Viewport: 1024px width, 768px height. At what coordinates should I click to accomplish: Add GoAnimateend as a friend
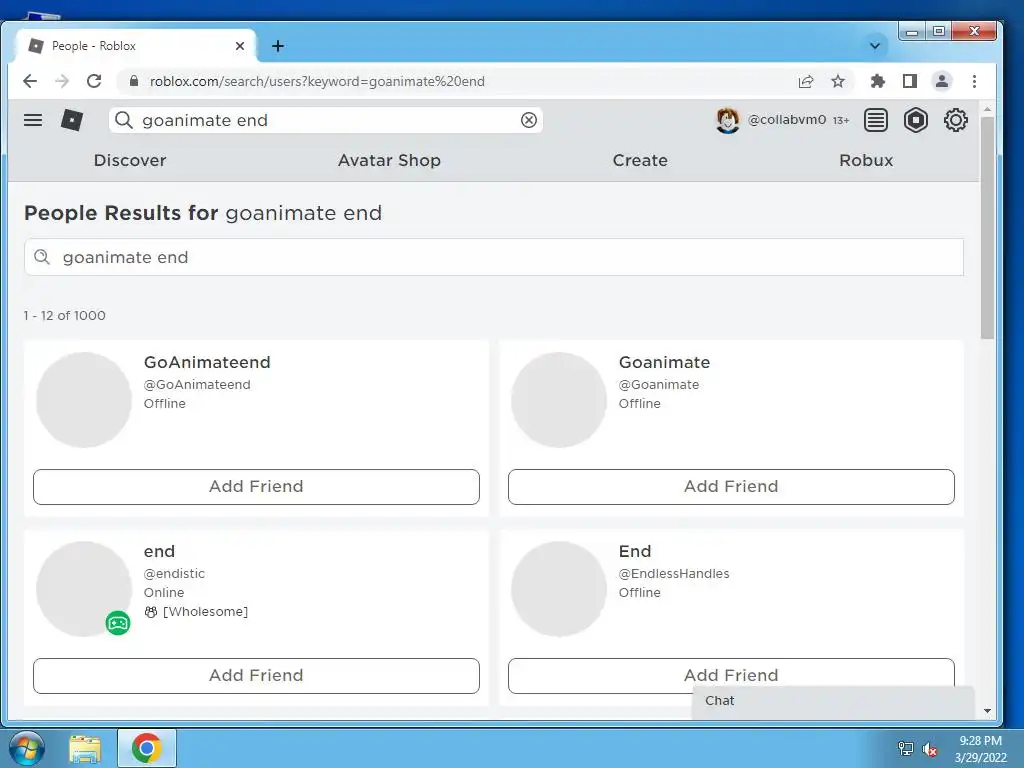click(x=256, y=487)
